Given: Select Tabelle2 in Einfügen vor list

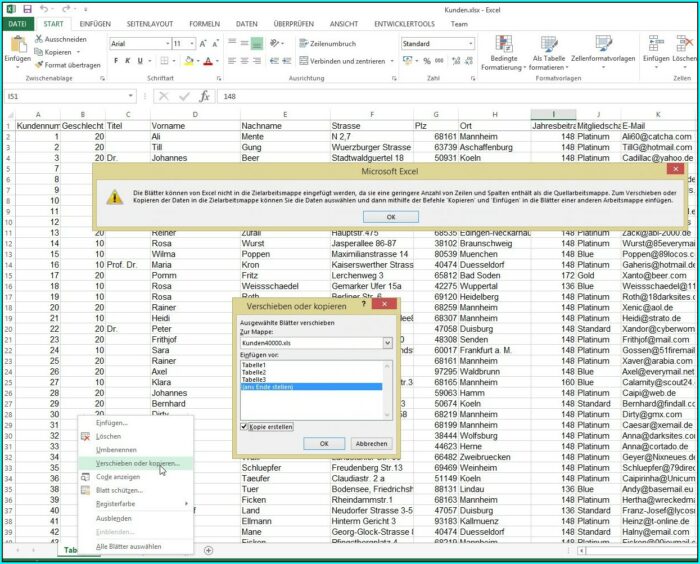Looking at the screenshot, I should (x=311, y=372).
